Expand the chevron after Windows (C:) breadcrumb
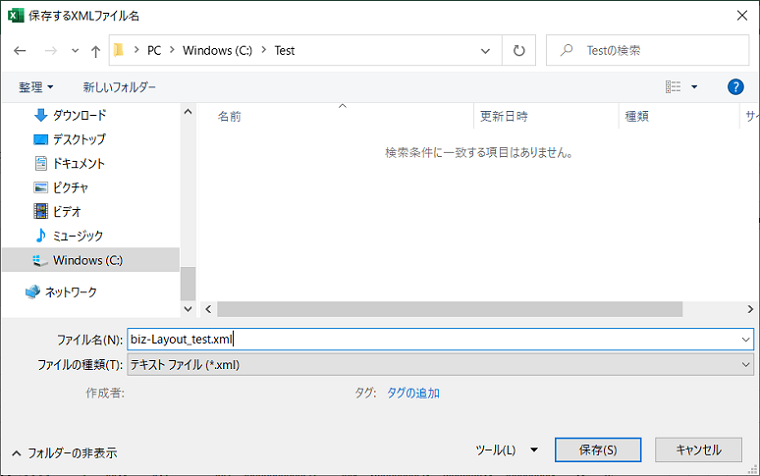The width and height of the screenshot is (760, 476). (x=264, y=50)
